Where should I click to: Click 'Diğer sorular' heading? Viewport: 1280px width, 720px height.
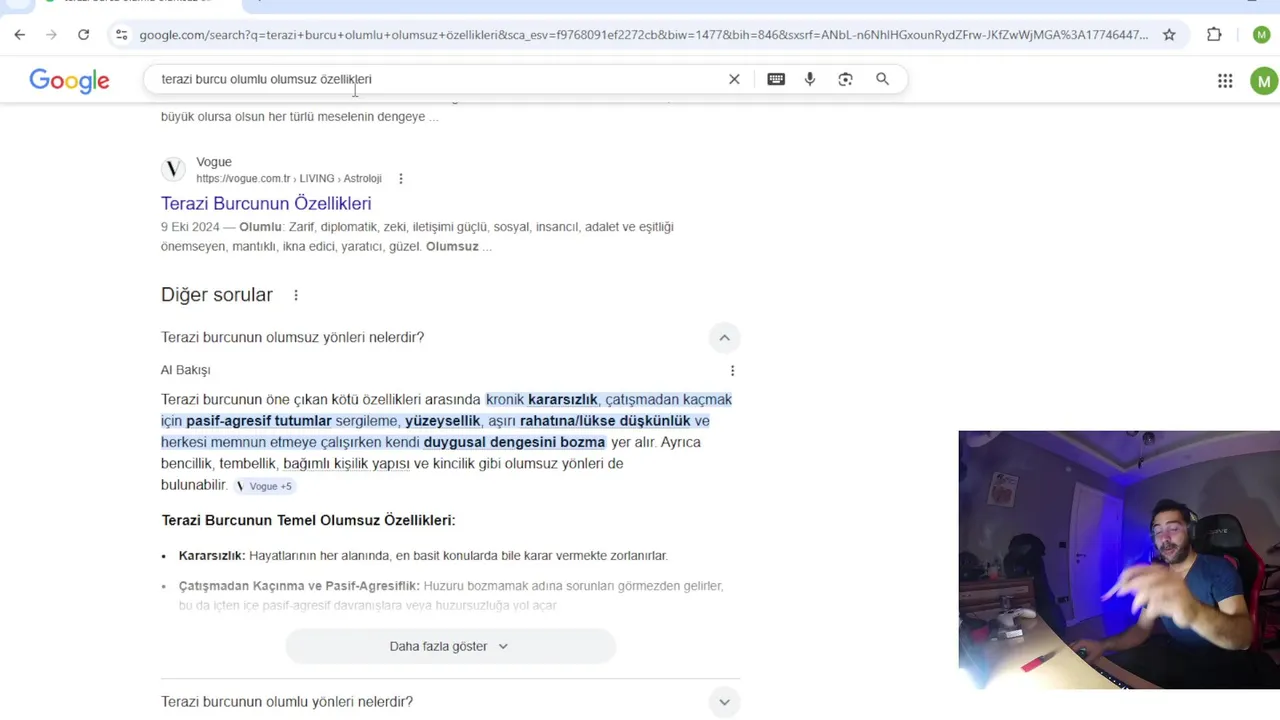pyautogui.click(x=217, y=295)
